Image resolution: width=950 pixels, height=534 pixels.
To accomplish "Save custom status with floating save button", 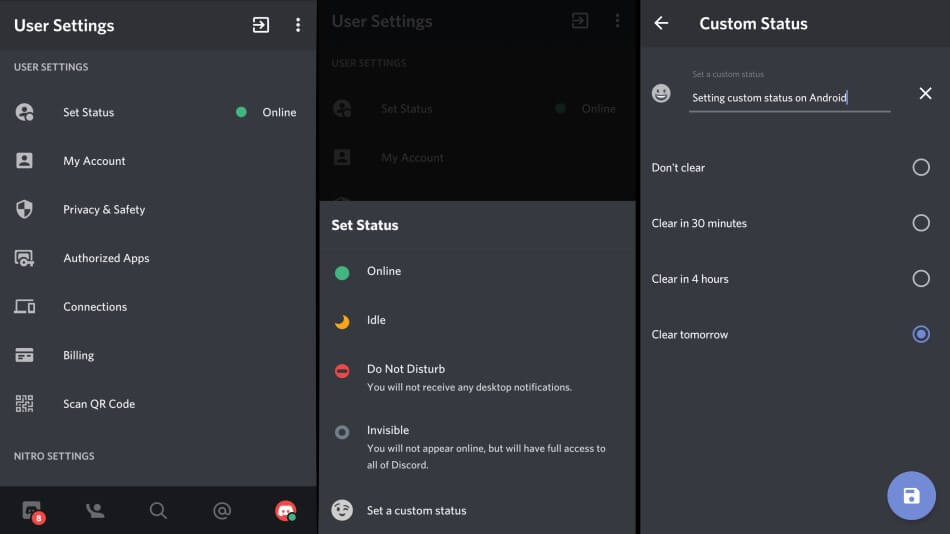I will [x=911, y=496].
